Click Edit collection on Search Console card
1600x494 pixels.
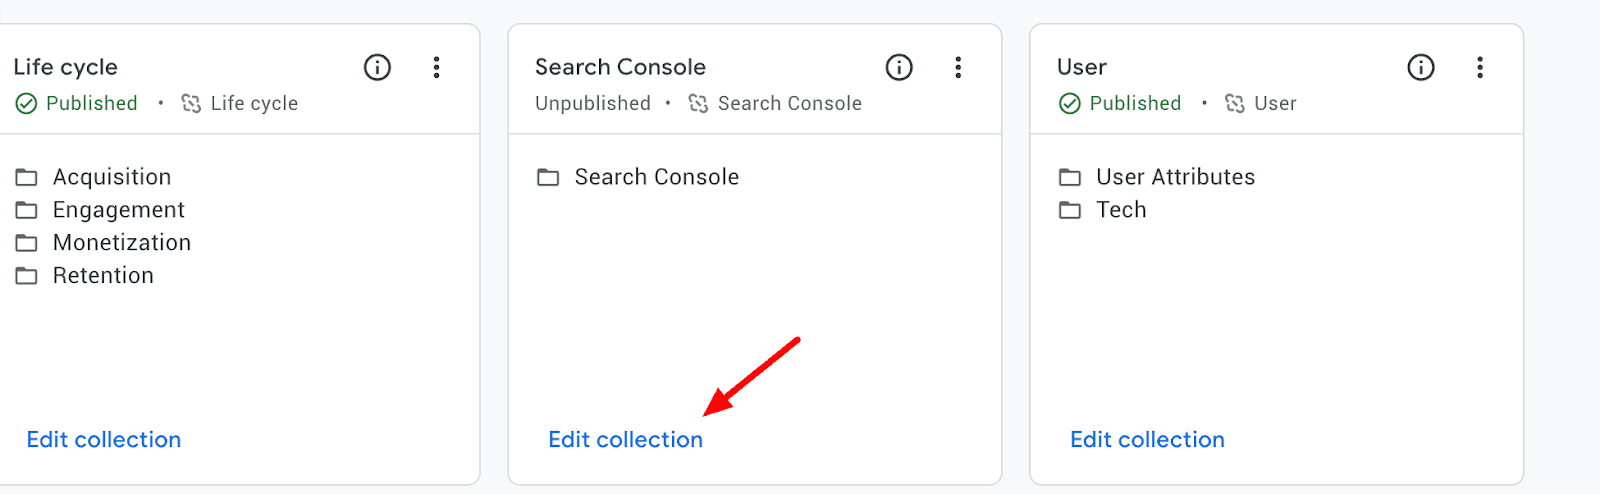coord(626,440)
